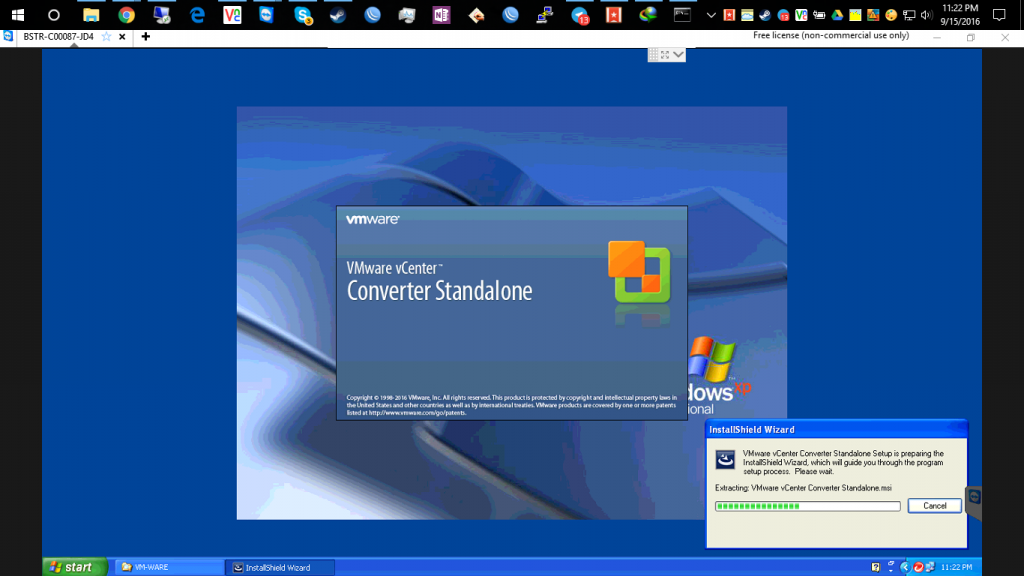The image size is (1024, 576).
Task: Close the BSTR-C00087-JD4 session tab
Action: [x=122, y=37]
